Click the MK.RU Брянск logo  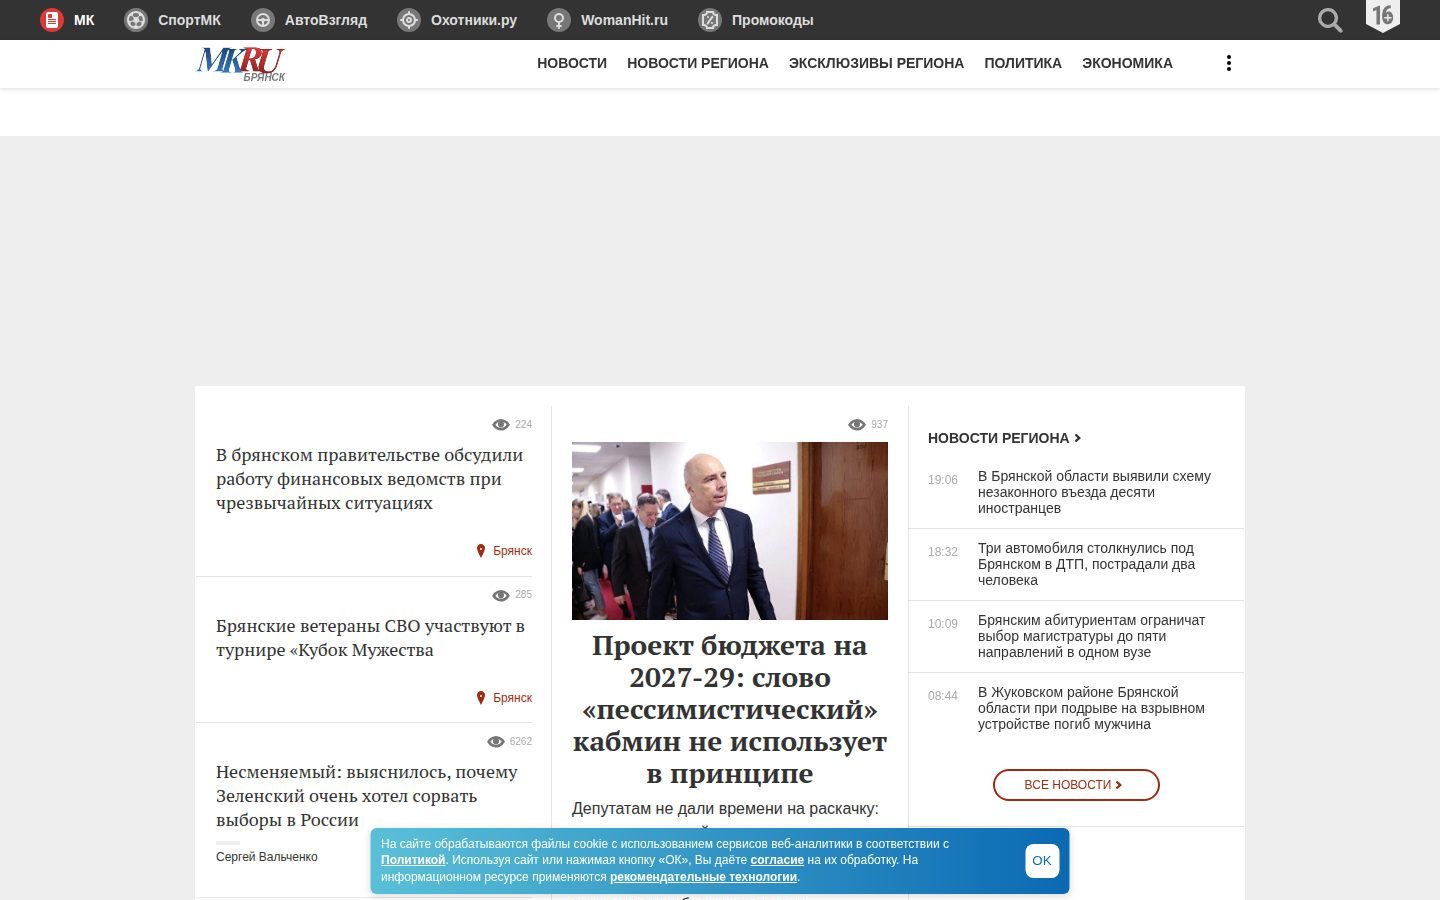[x=241, y=64]
